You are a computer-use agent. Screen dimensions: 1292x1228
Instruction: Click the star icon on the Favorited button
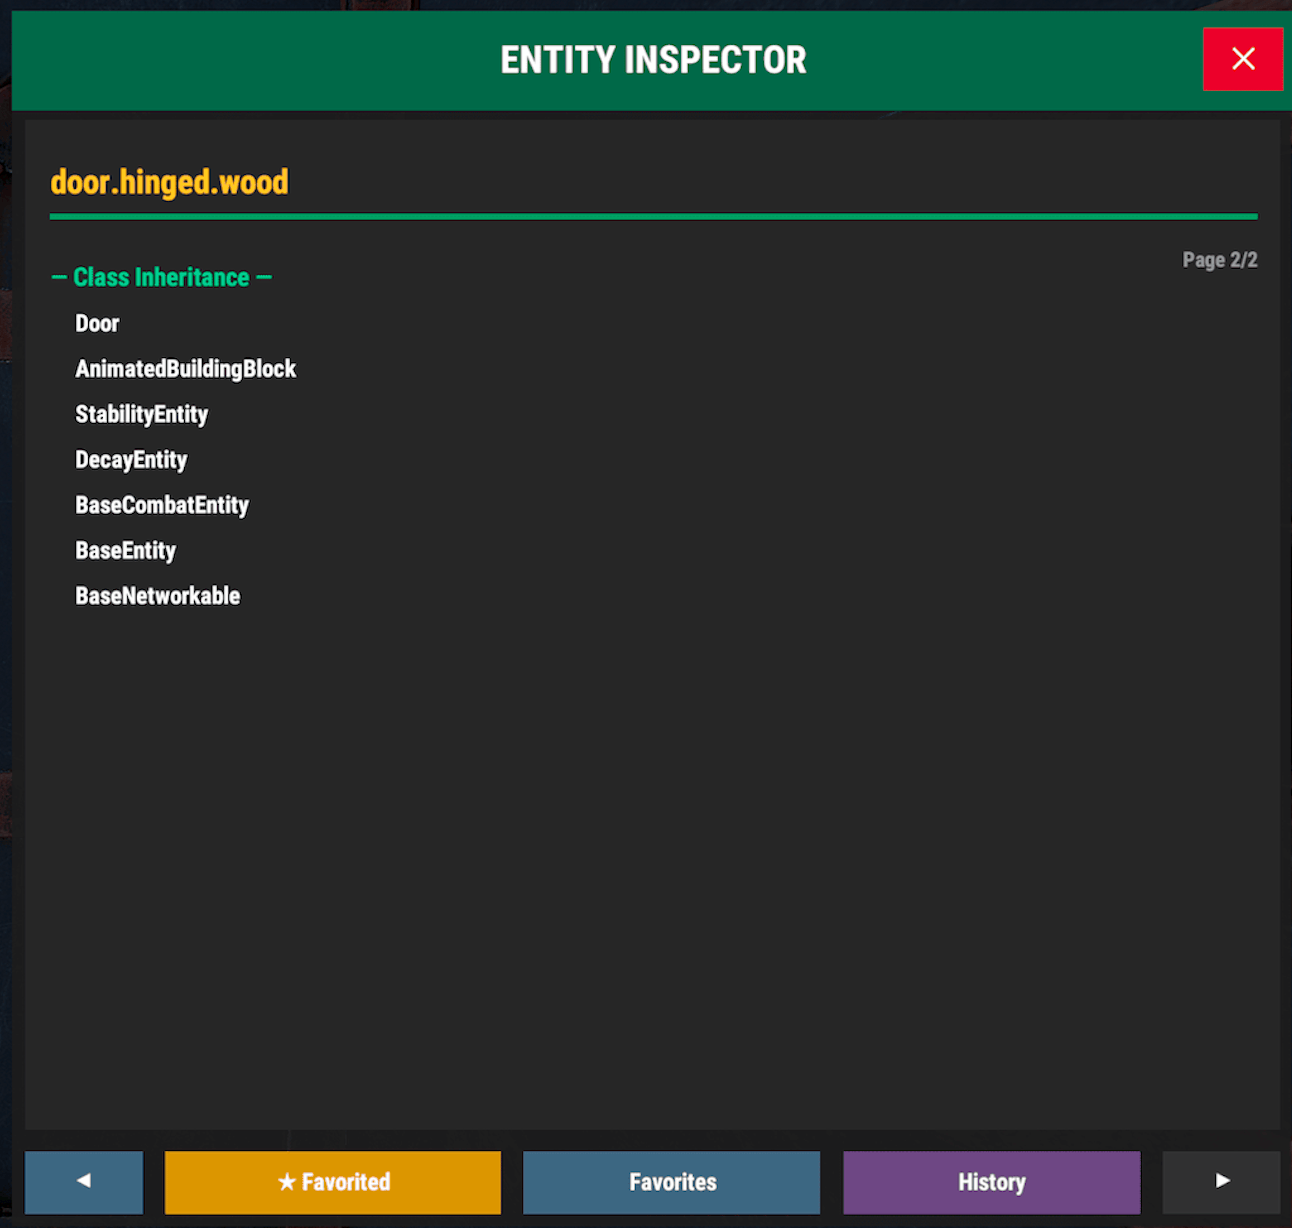(287, 1182)
